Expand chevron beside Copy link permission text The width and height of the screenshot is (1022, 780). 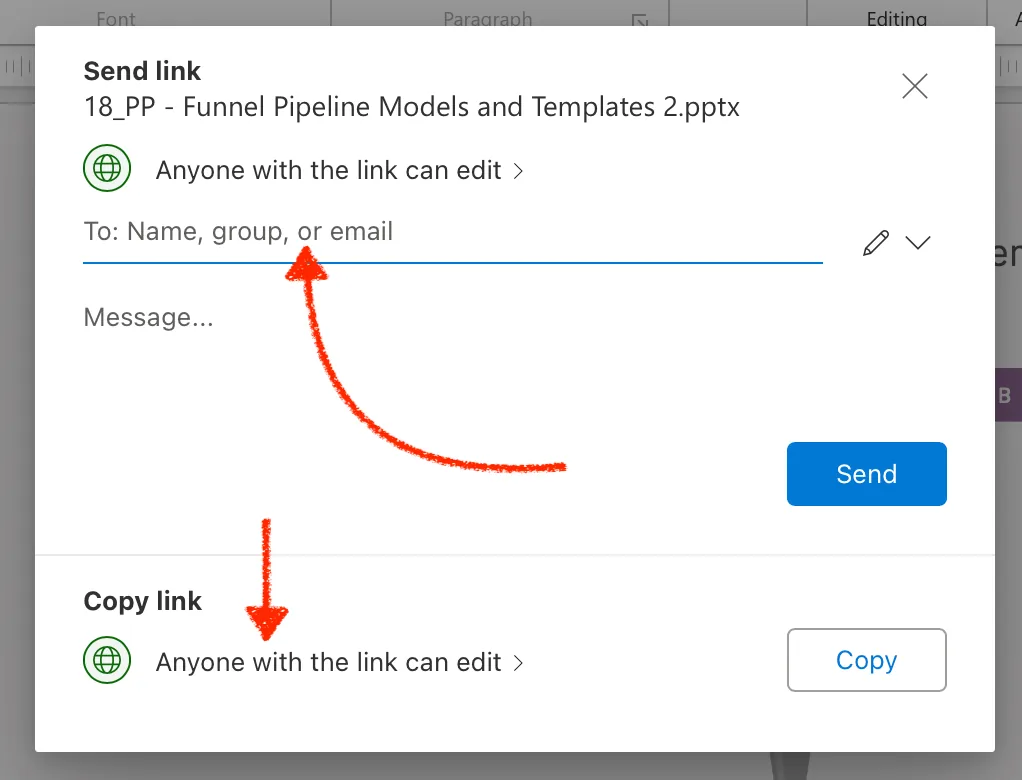[518, 663]
